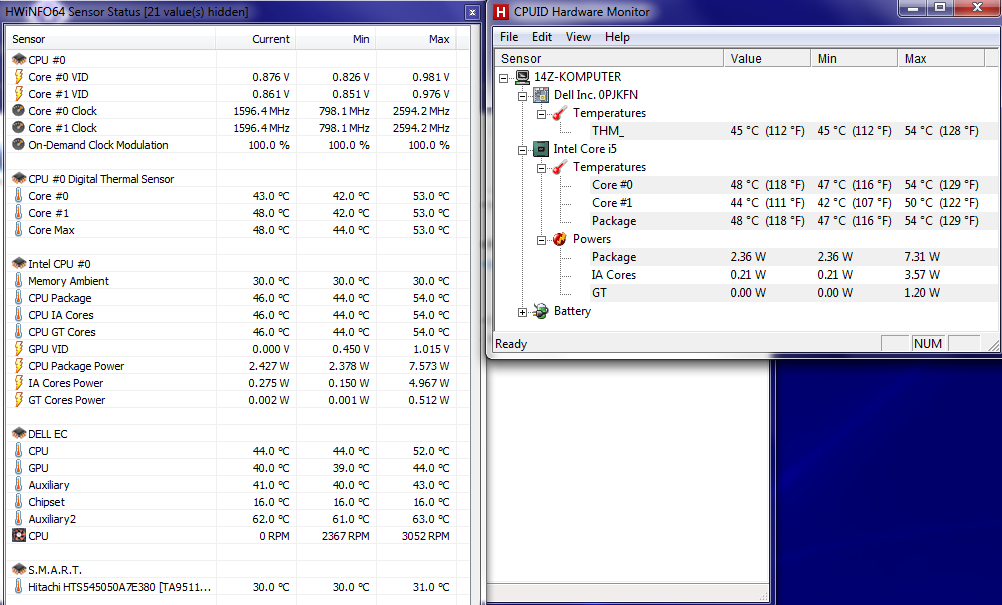The height and width of the screenshot is (605, 1002).
Task: Click the CPU #0 chip icon in HWiNFO64
Action: tap(19, 59)
